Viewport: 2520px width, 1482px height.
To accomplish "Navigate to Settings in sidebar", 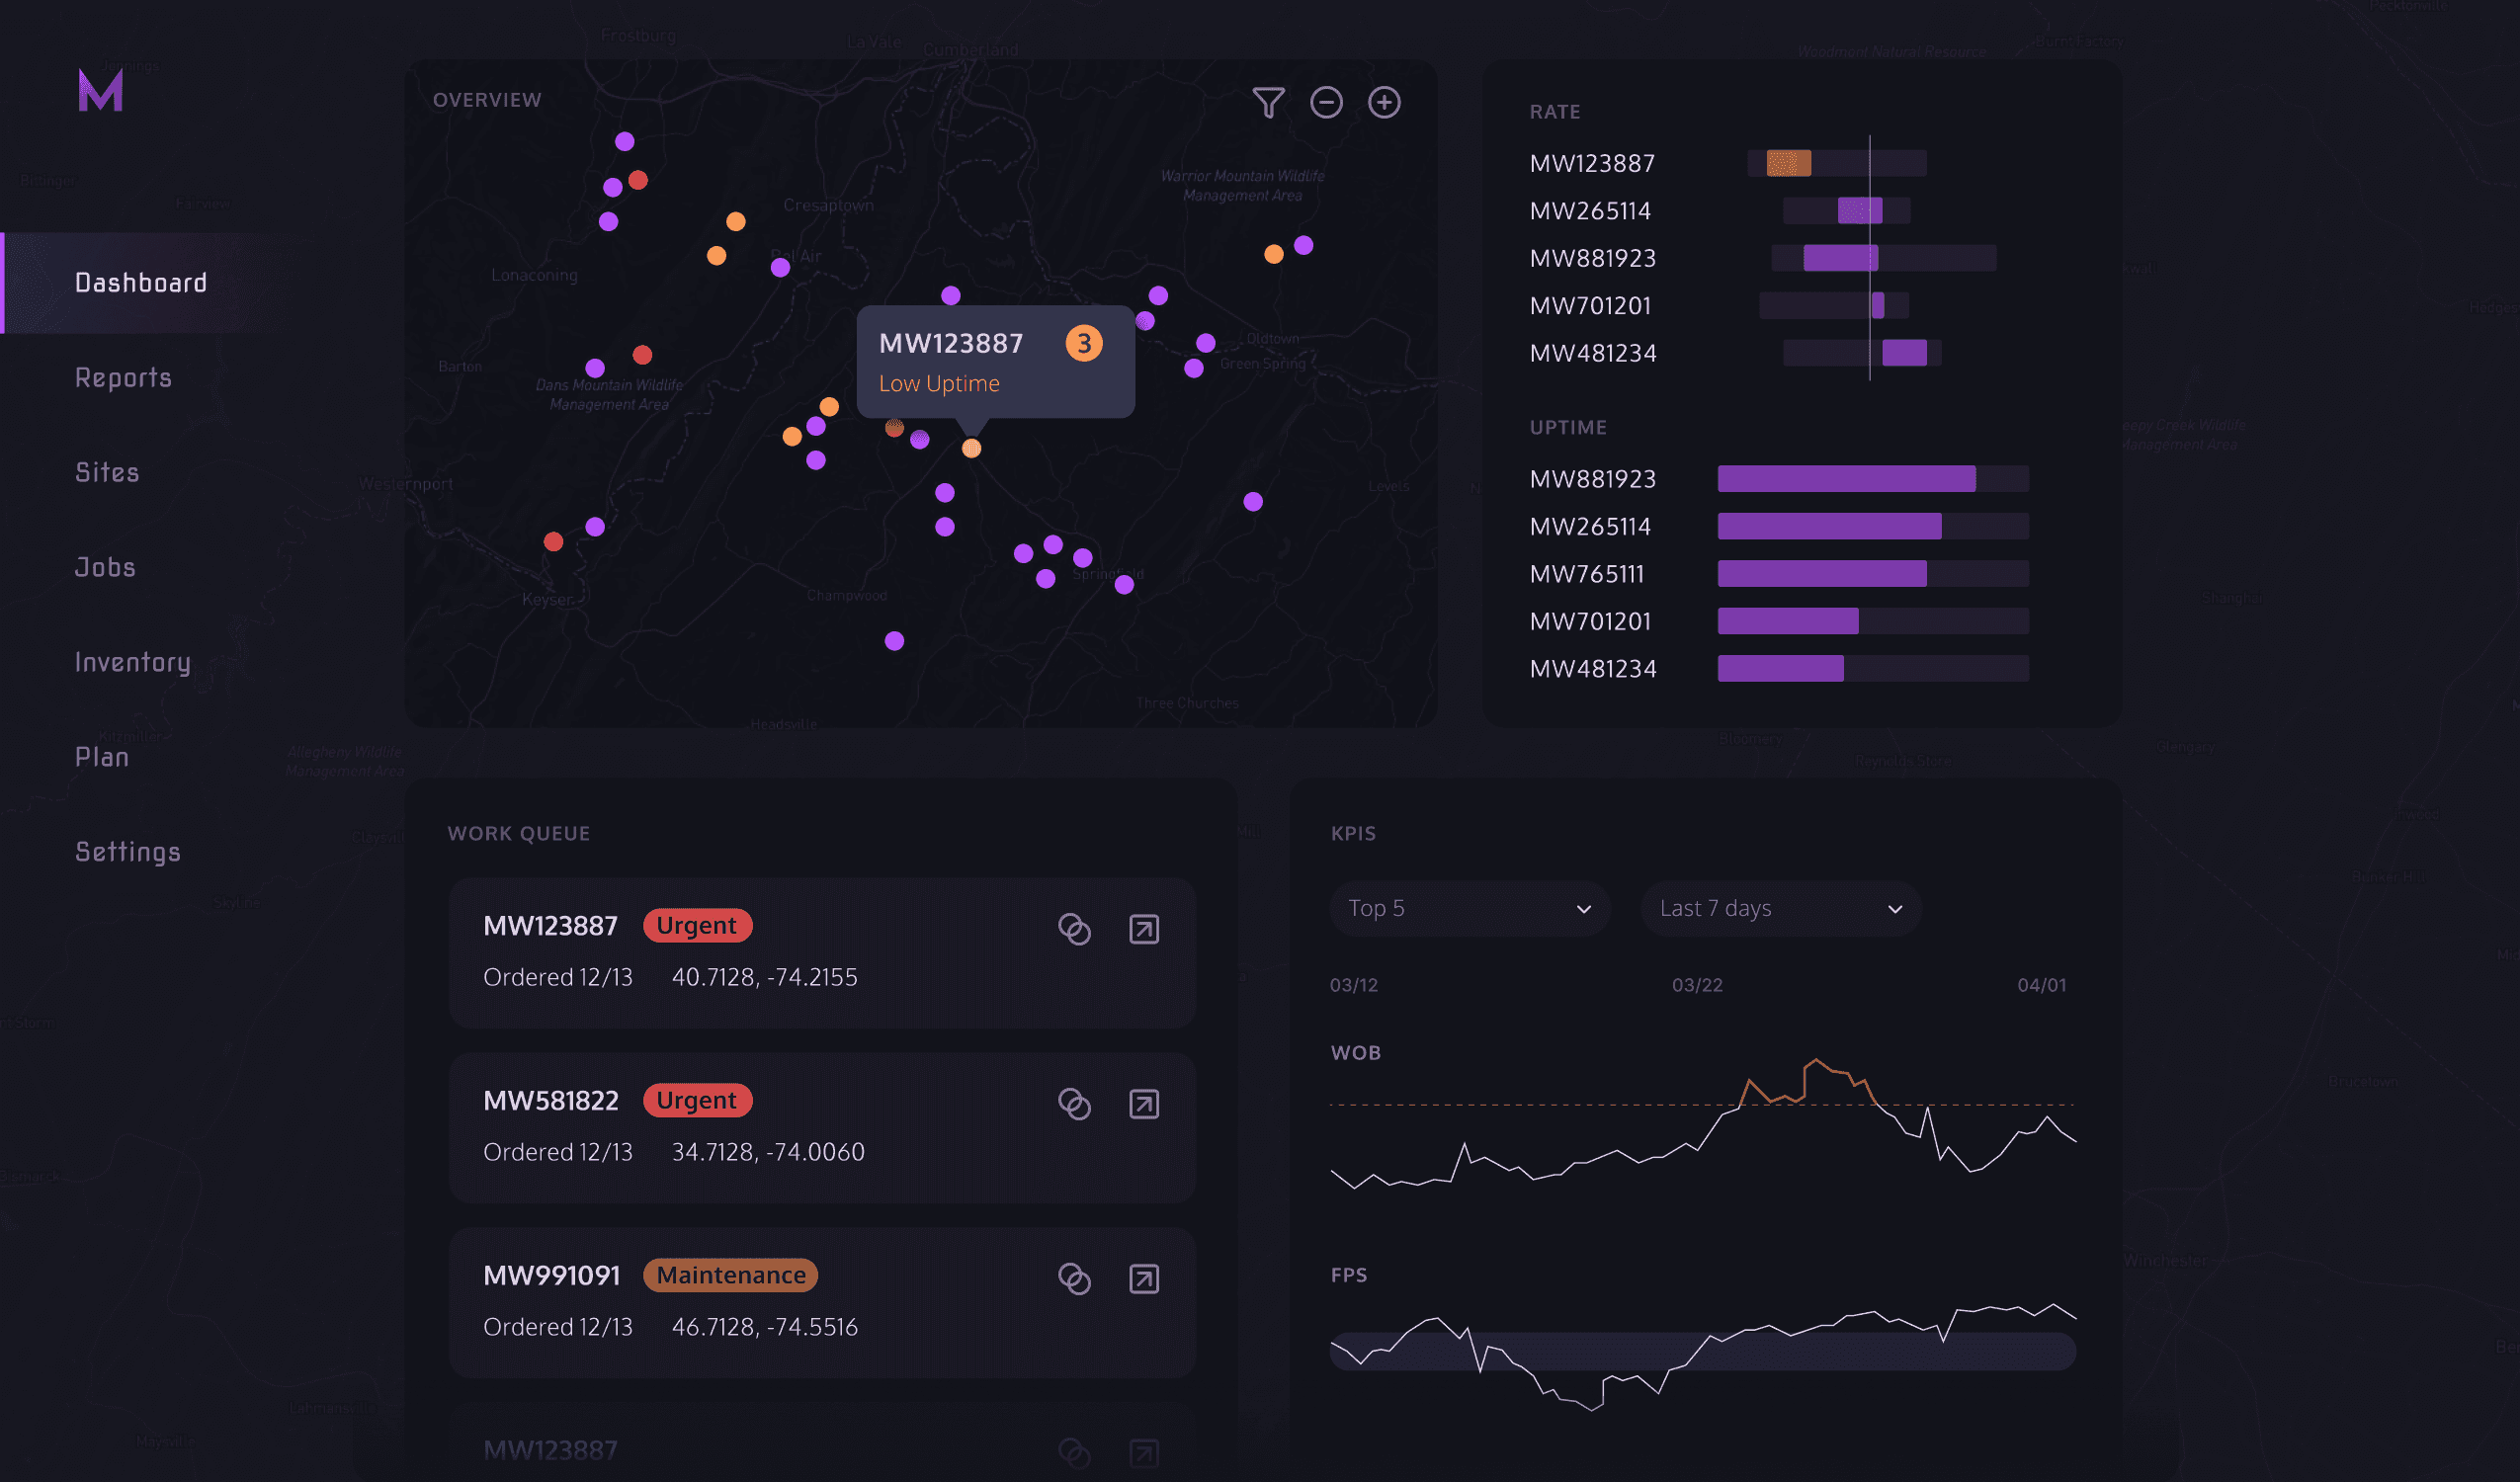I will click(128, 852).
